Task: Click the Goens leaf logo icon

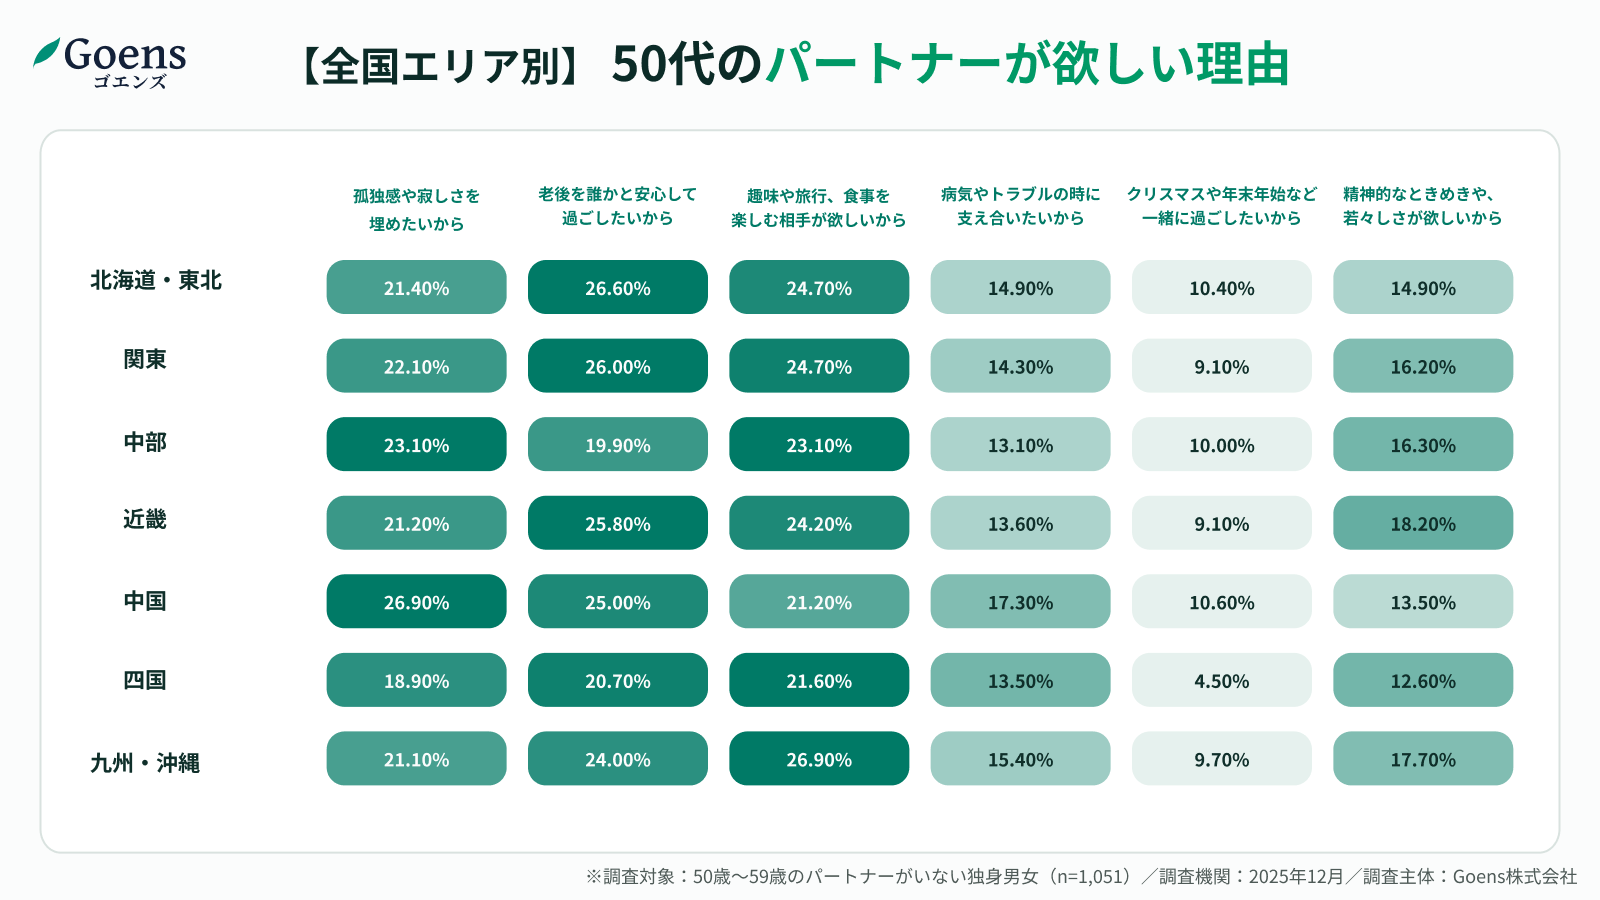Action: click(x=47, y=52)
